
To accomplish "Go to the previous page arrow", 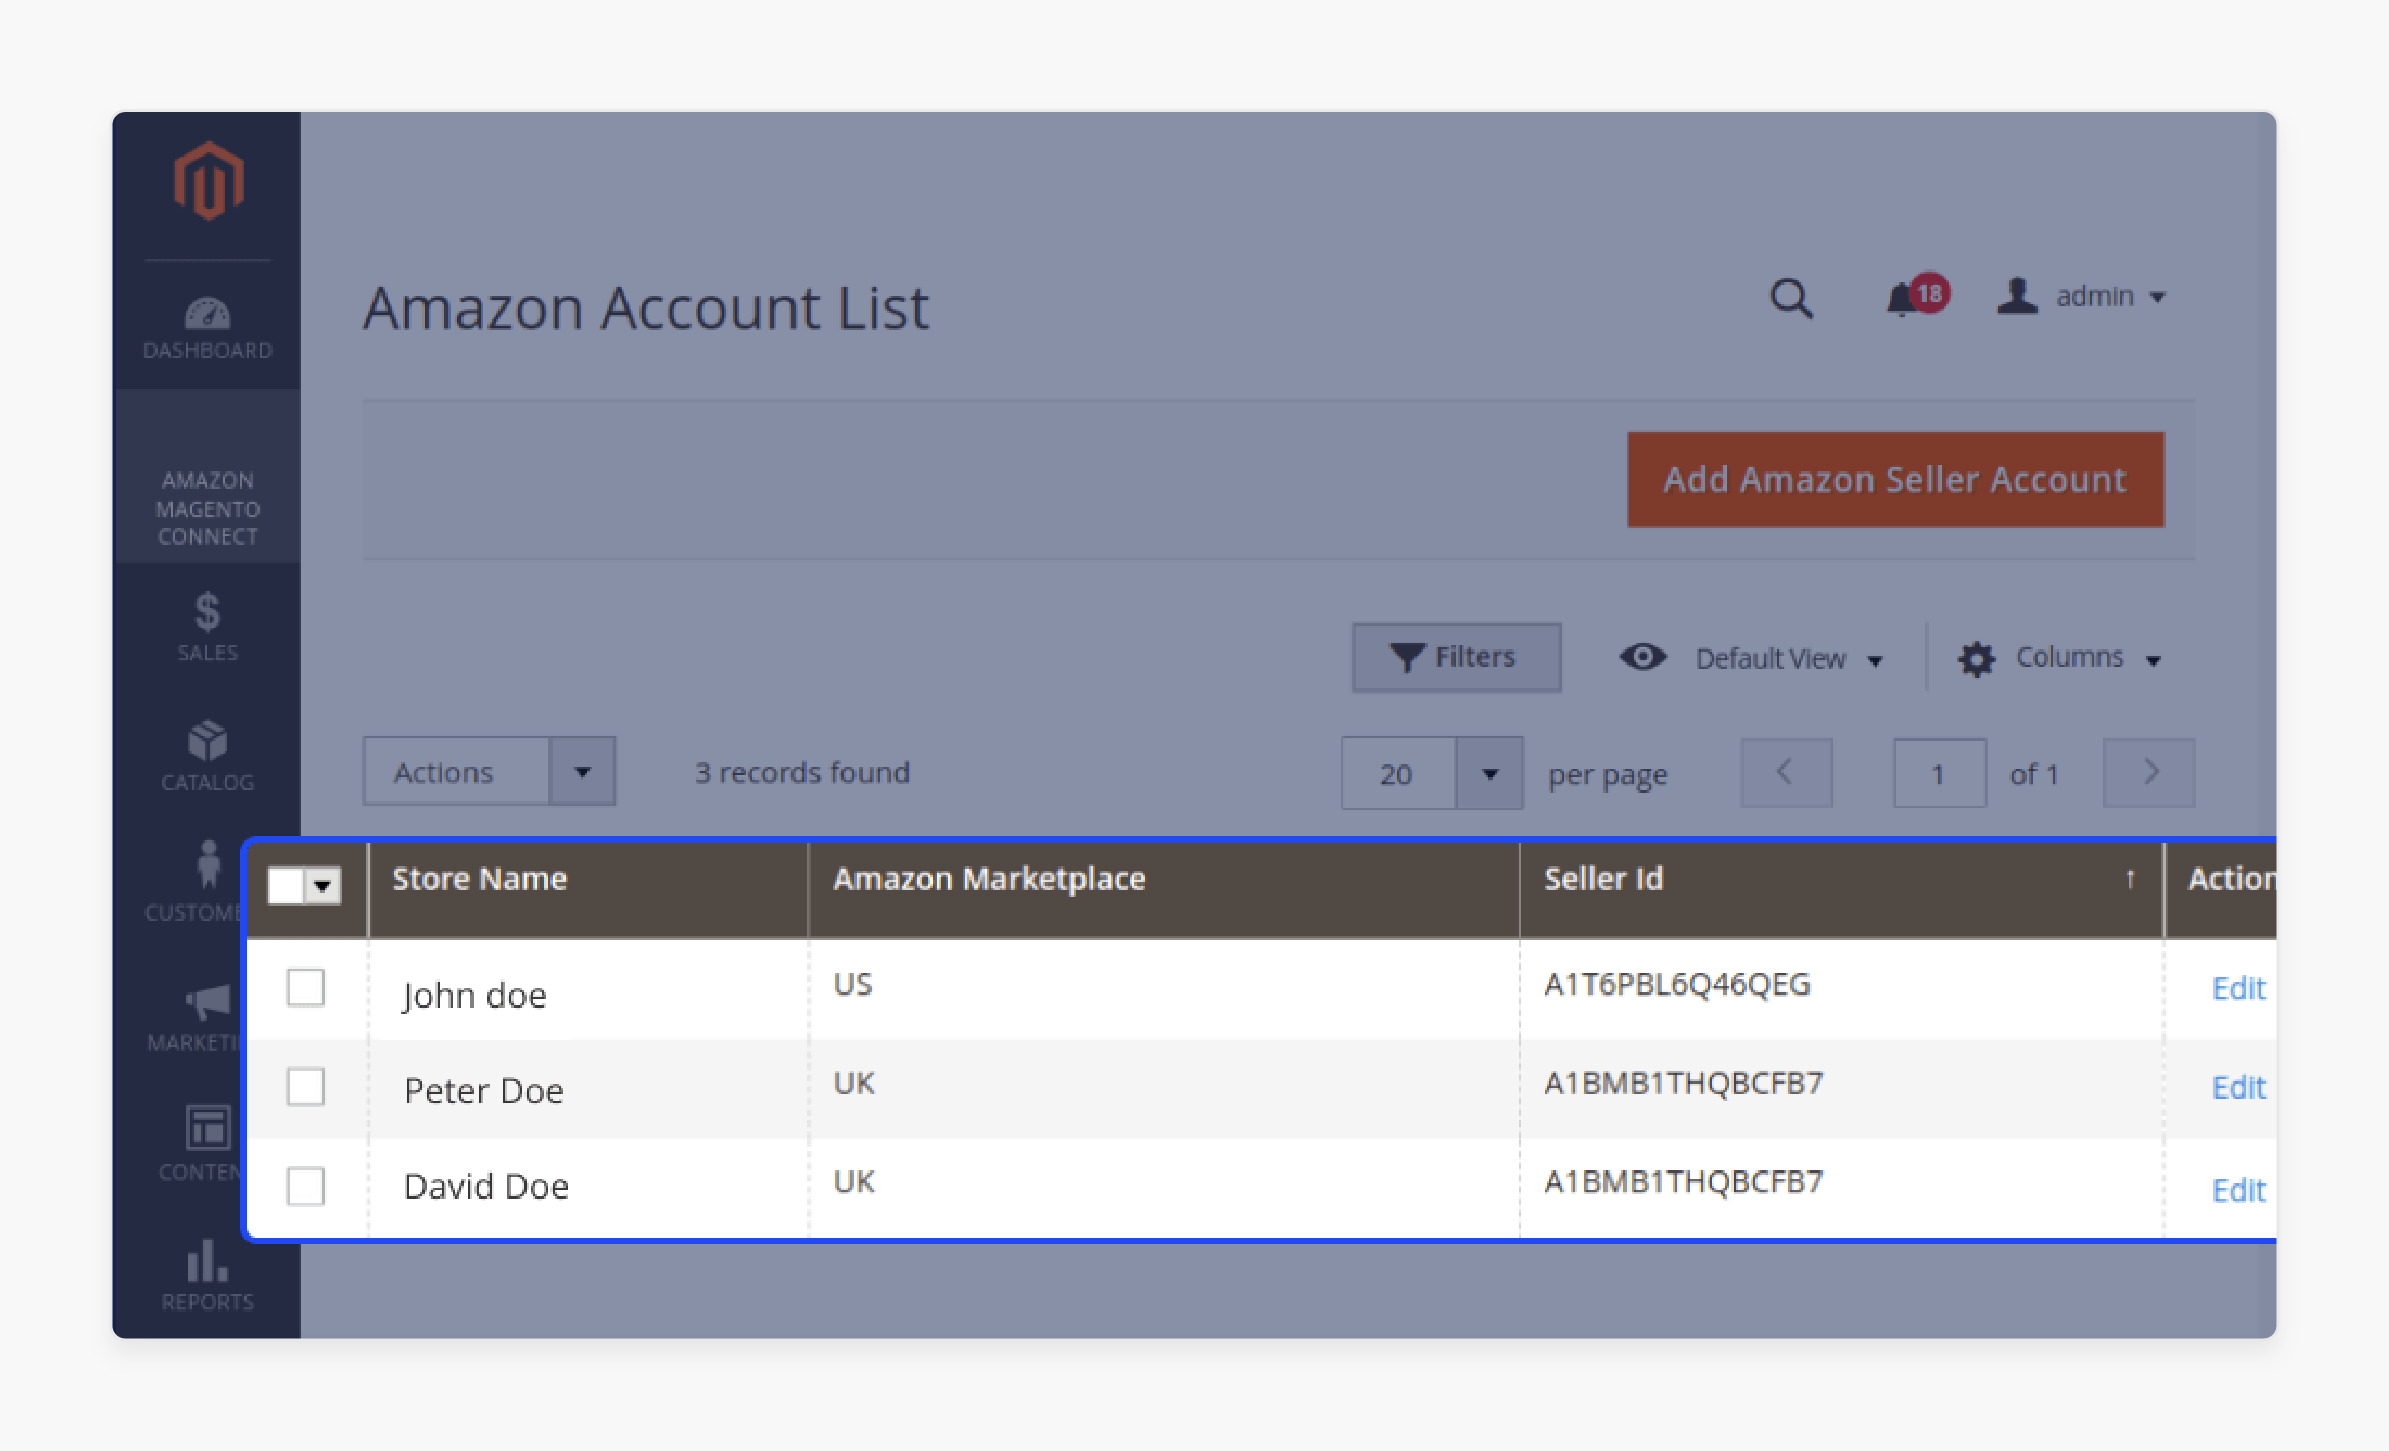I will tap(1786, 773).
